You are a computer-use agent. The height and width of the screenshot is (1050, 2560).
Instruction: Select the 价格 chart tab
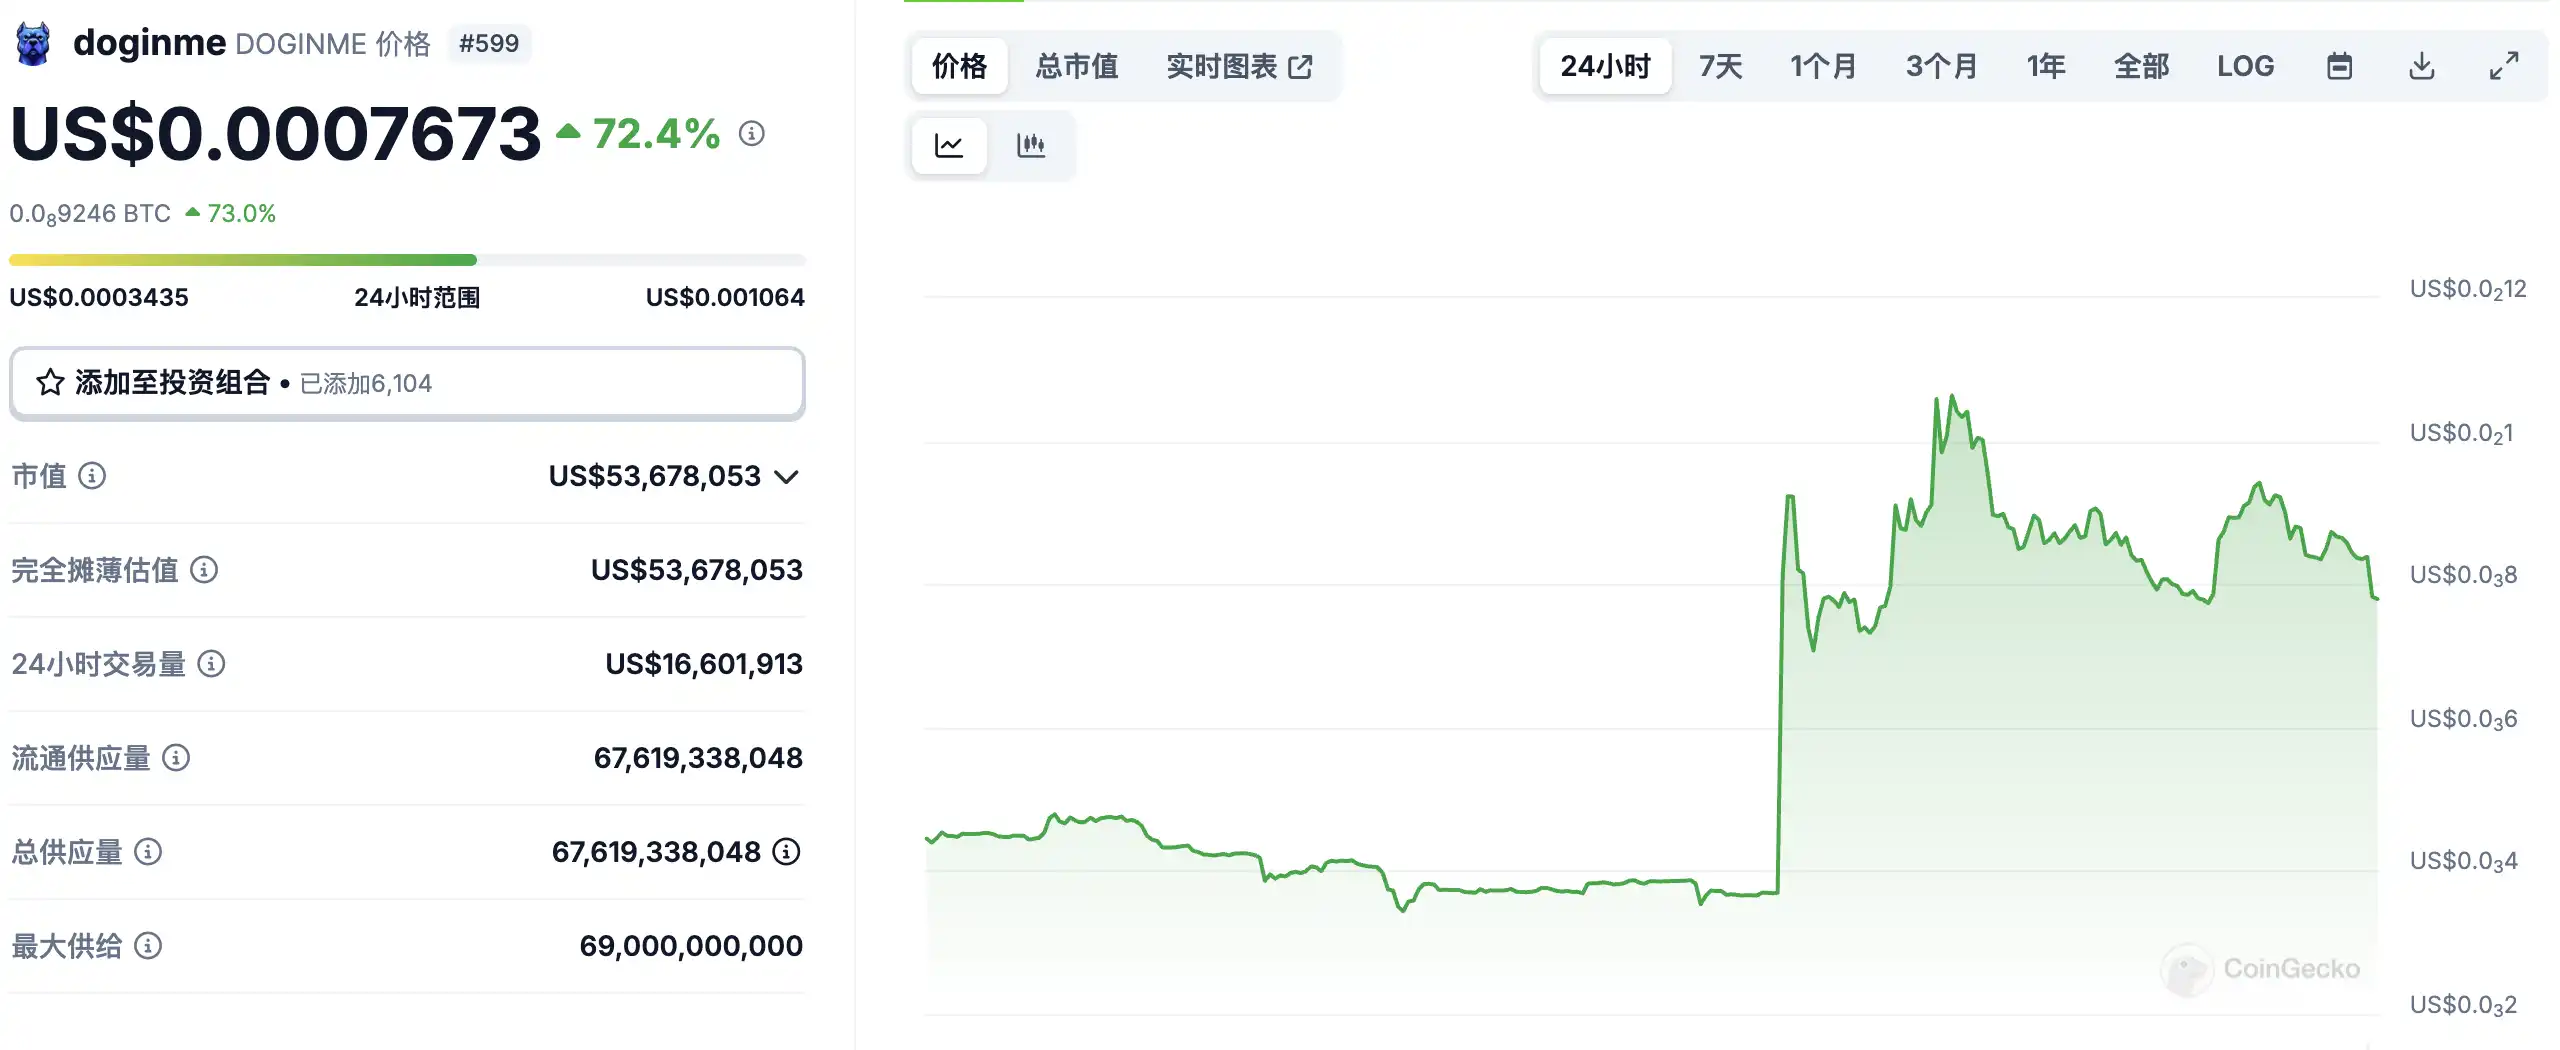[x=959, y=67]
